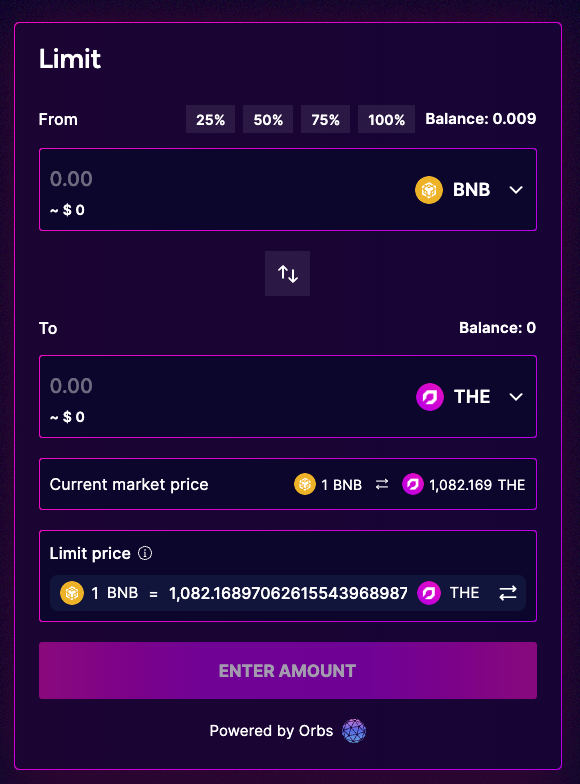Invert the limit price direction arrows
The width and height of the screenshot is (580, 784).
click(508, 593)
